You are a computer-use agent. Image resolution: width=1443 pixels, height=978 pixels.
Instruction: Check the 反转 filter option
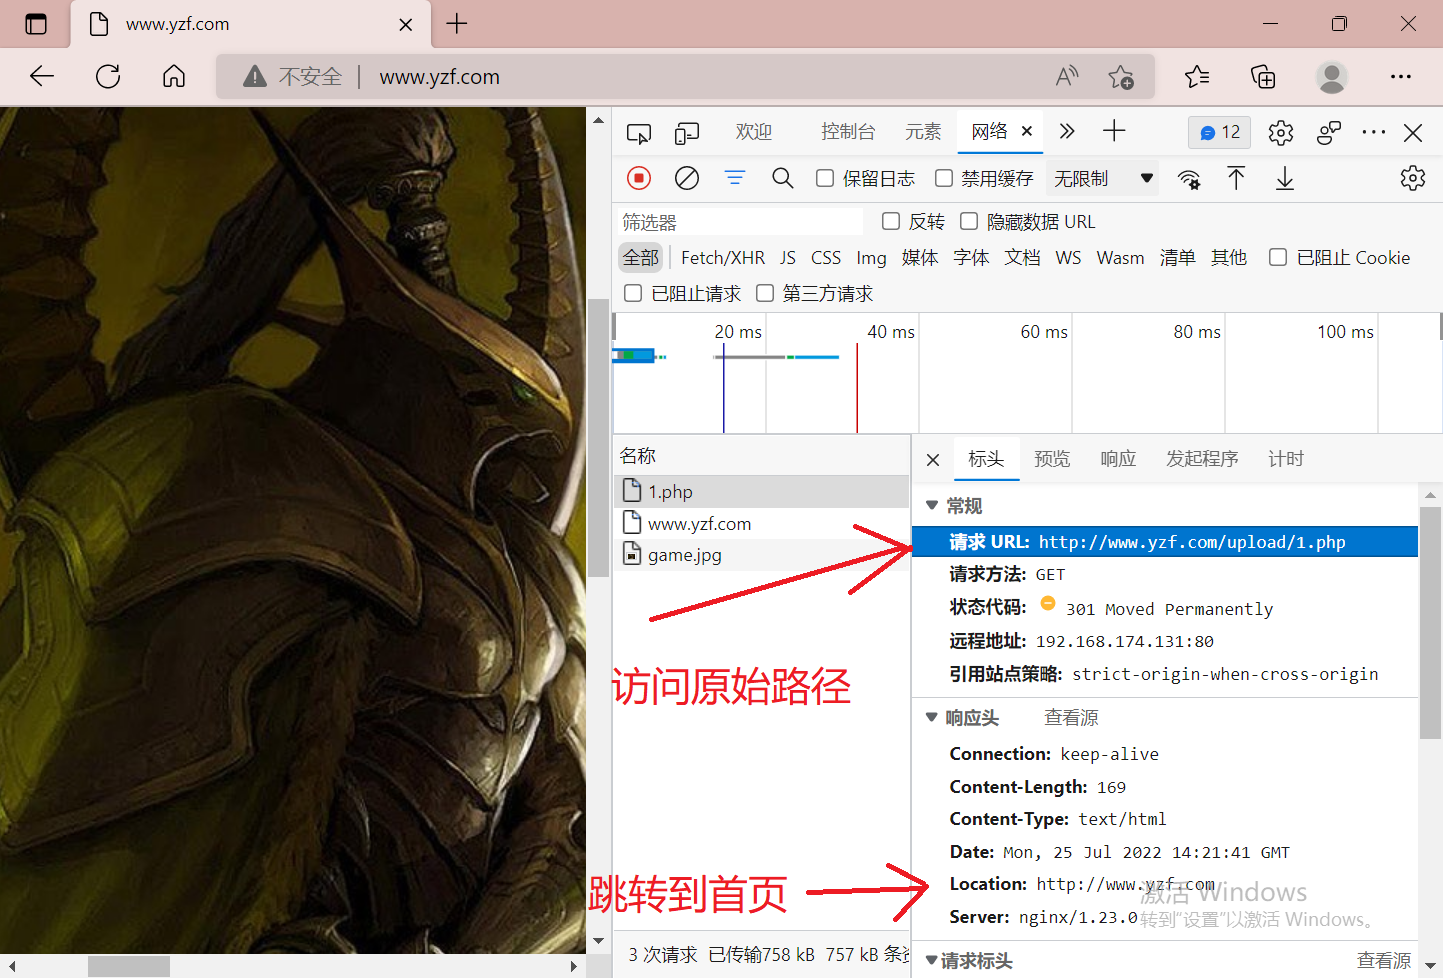(x=891, y=221)
